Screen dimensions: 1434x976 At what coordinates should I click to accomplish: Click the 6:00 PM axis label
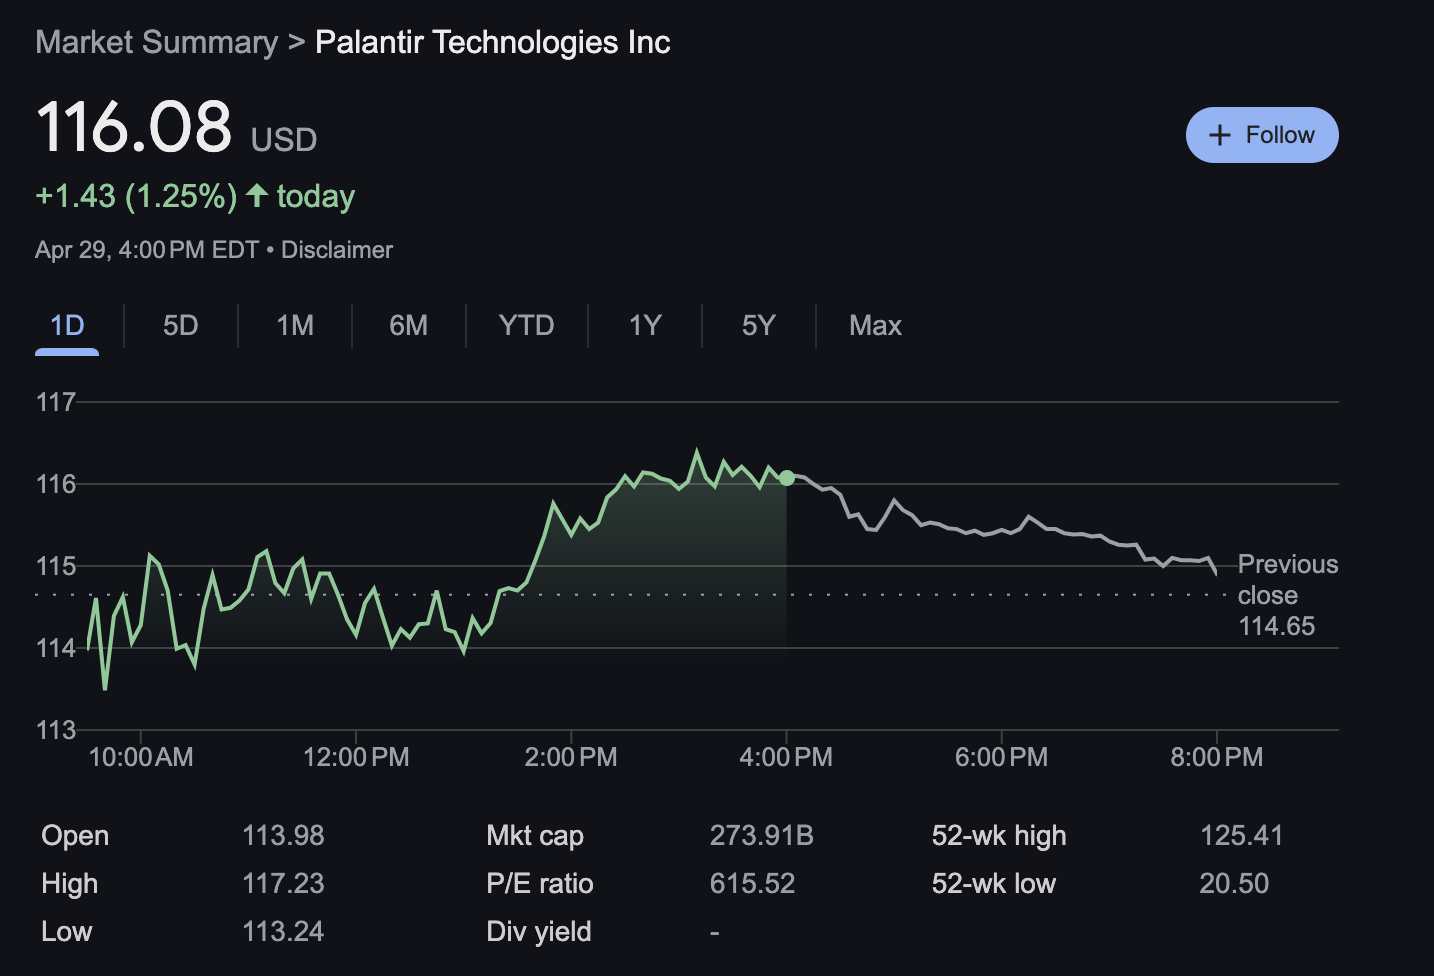point(1001,757)
